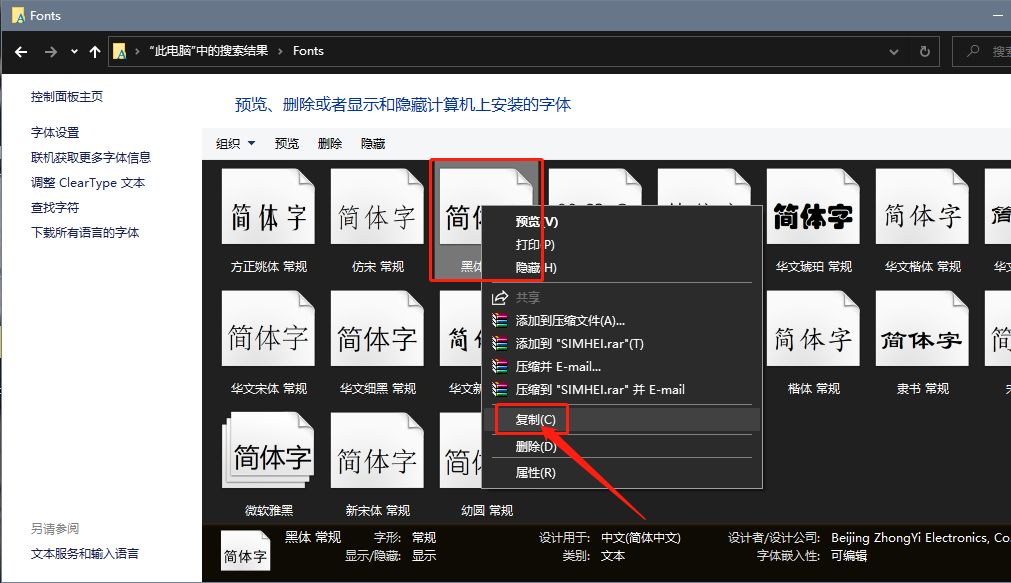Select the 幼圆 常规 font icon

pos(461,450)
